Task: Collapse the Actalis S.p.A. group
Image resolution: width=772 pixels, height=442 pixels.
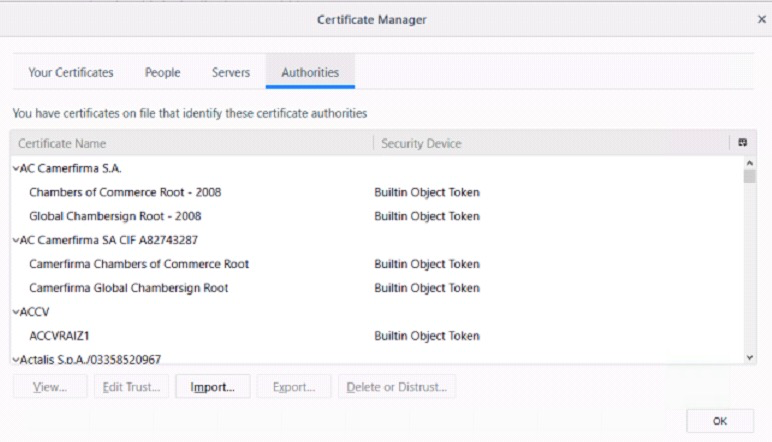Action: pyautogui.click(x=16, y=359)
